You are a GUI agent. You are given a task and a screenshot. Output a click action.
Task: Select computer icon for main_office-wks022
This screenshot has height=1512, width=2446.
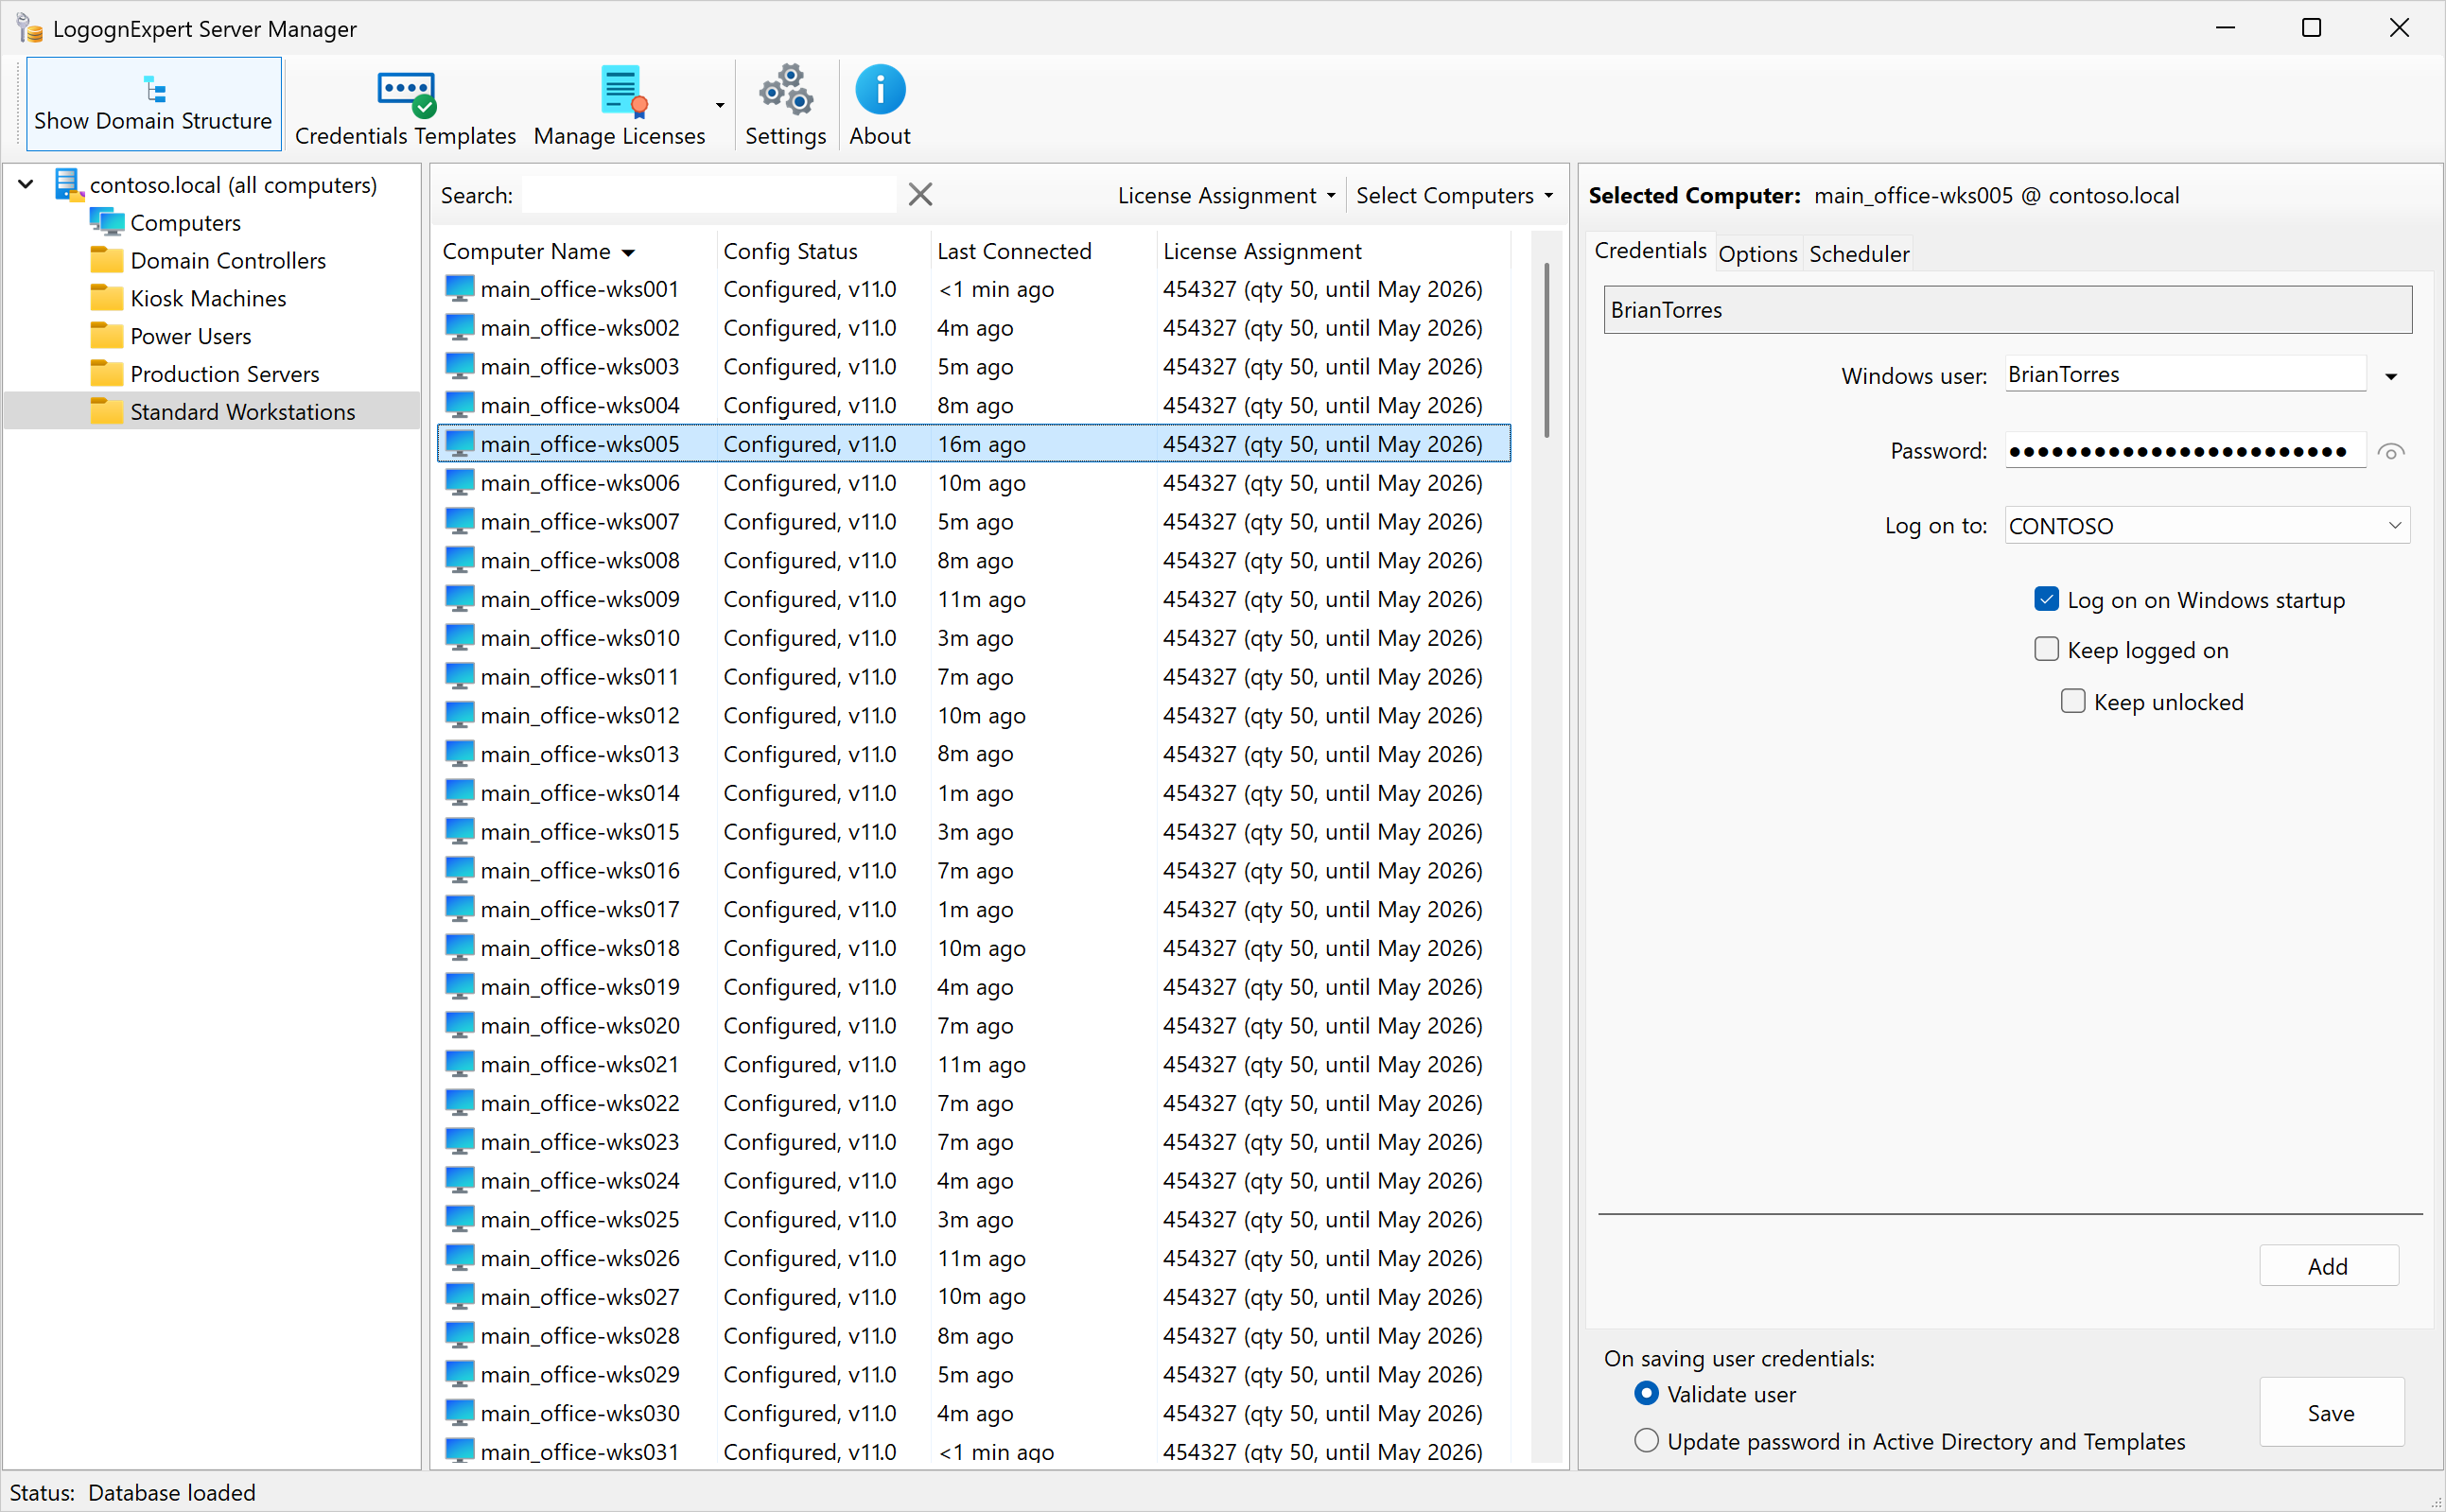[x=460, y=1103]
